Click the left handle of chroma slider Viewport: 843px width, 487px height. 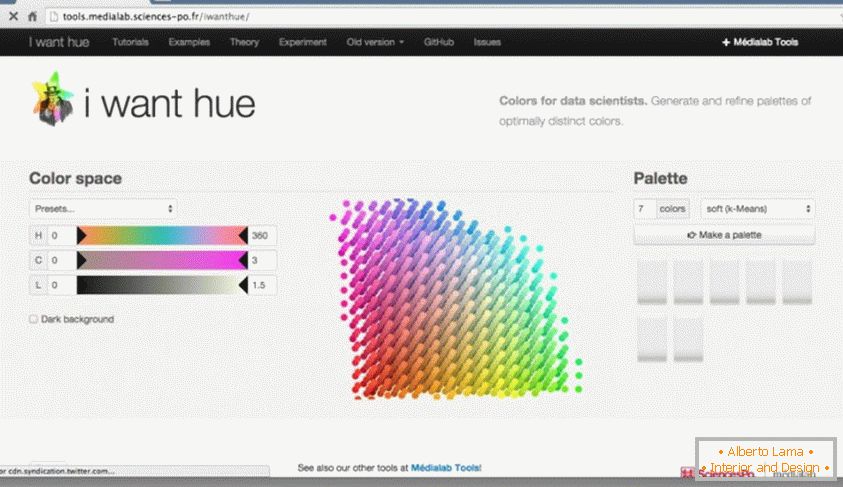pyautogui.click(x=81, y=260)
